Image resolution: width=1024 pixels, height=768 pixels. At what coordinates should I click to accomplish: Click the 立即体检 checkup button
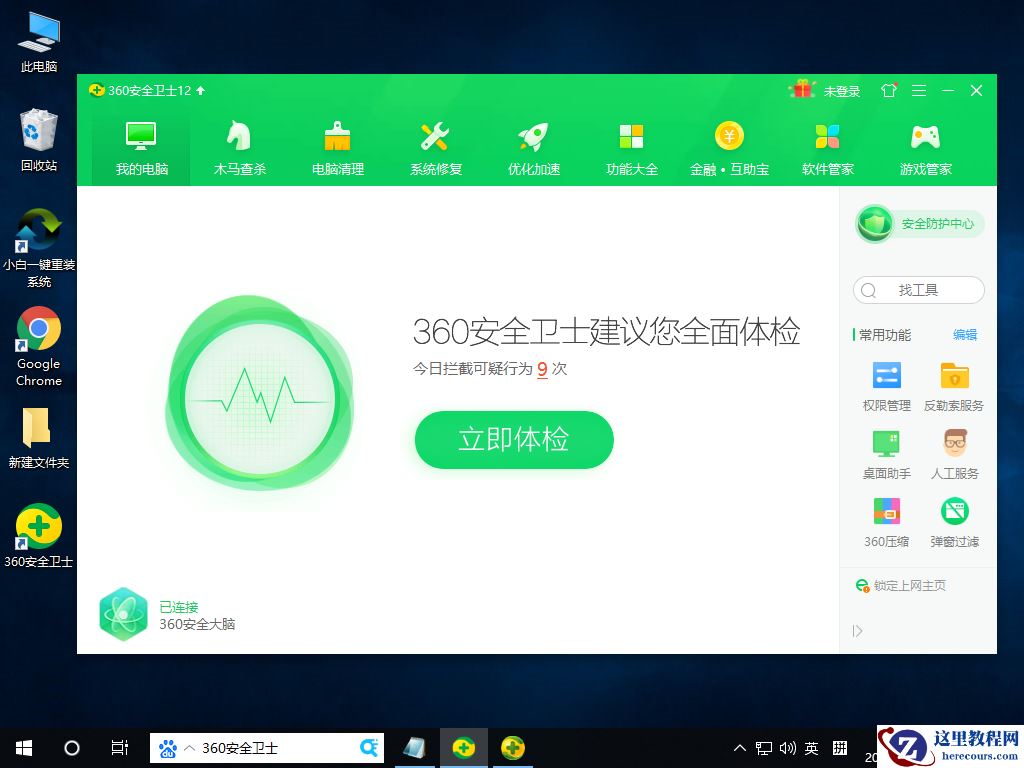coord(513,439)
